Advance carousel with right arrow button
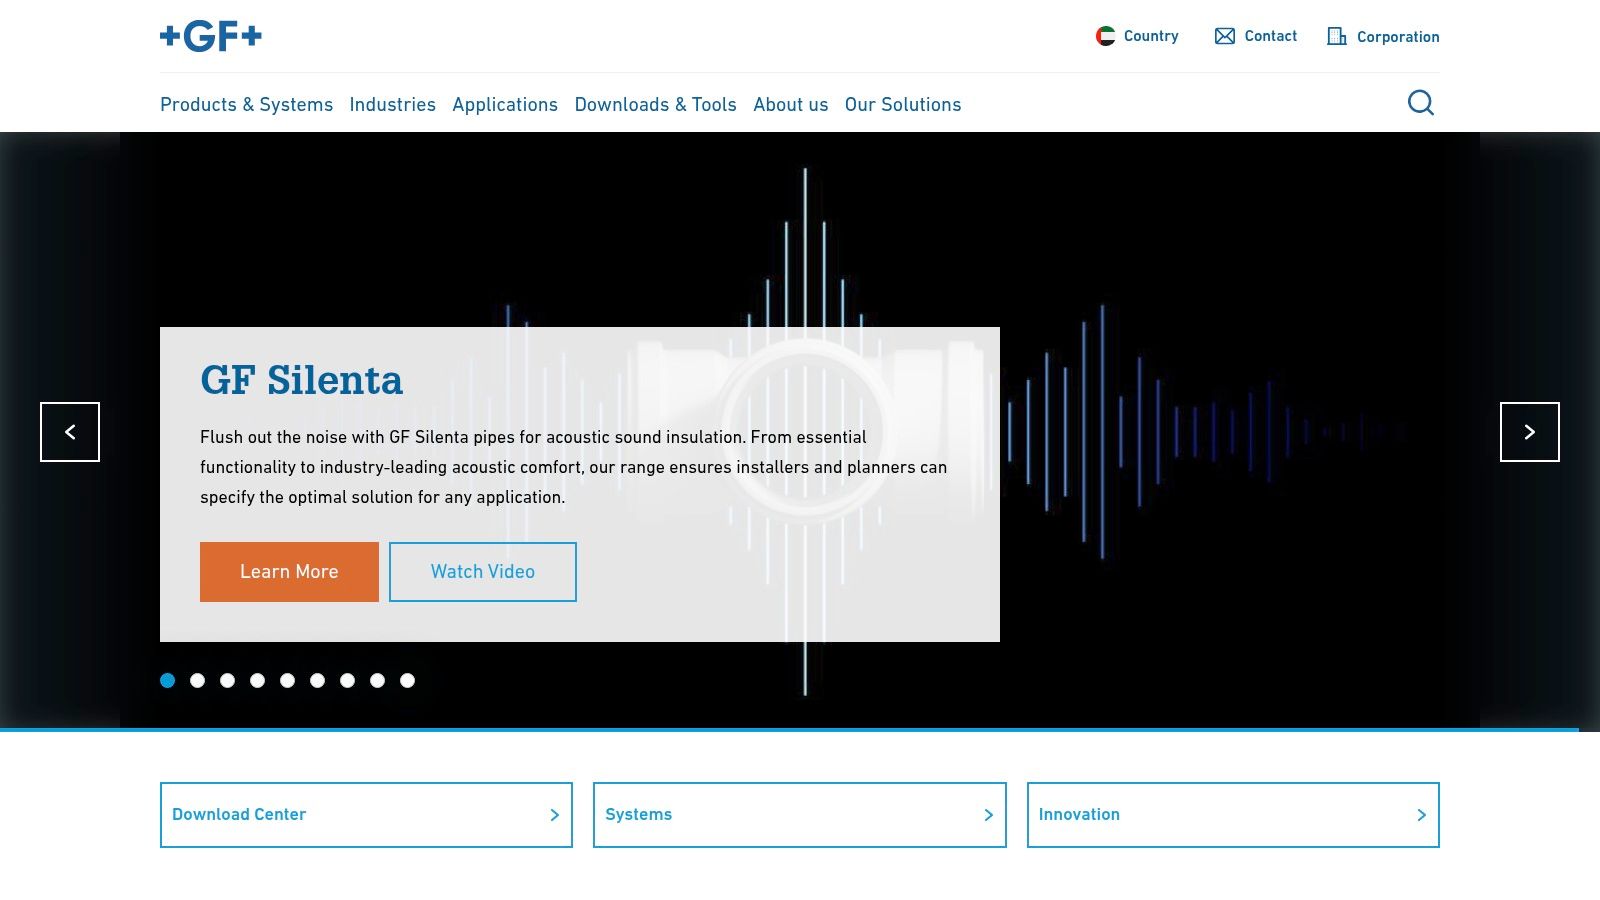 1529,432
